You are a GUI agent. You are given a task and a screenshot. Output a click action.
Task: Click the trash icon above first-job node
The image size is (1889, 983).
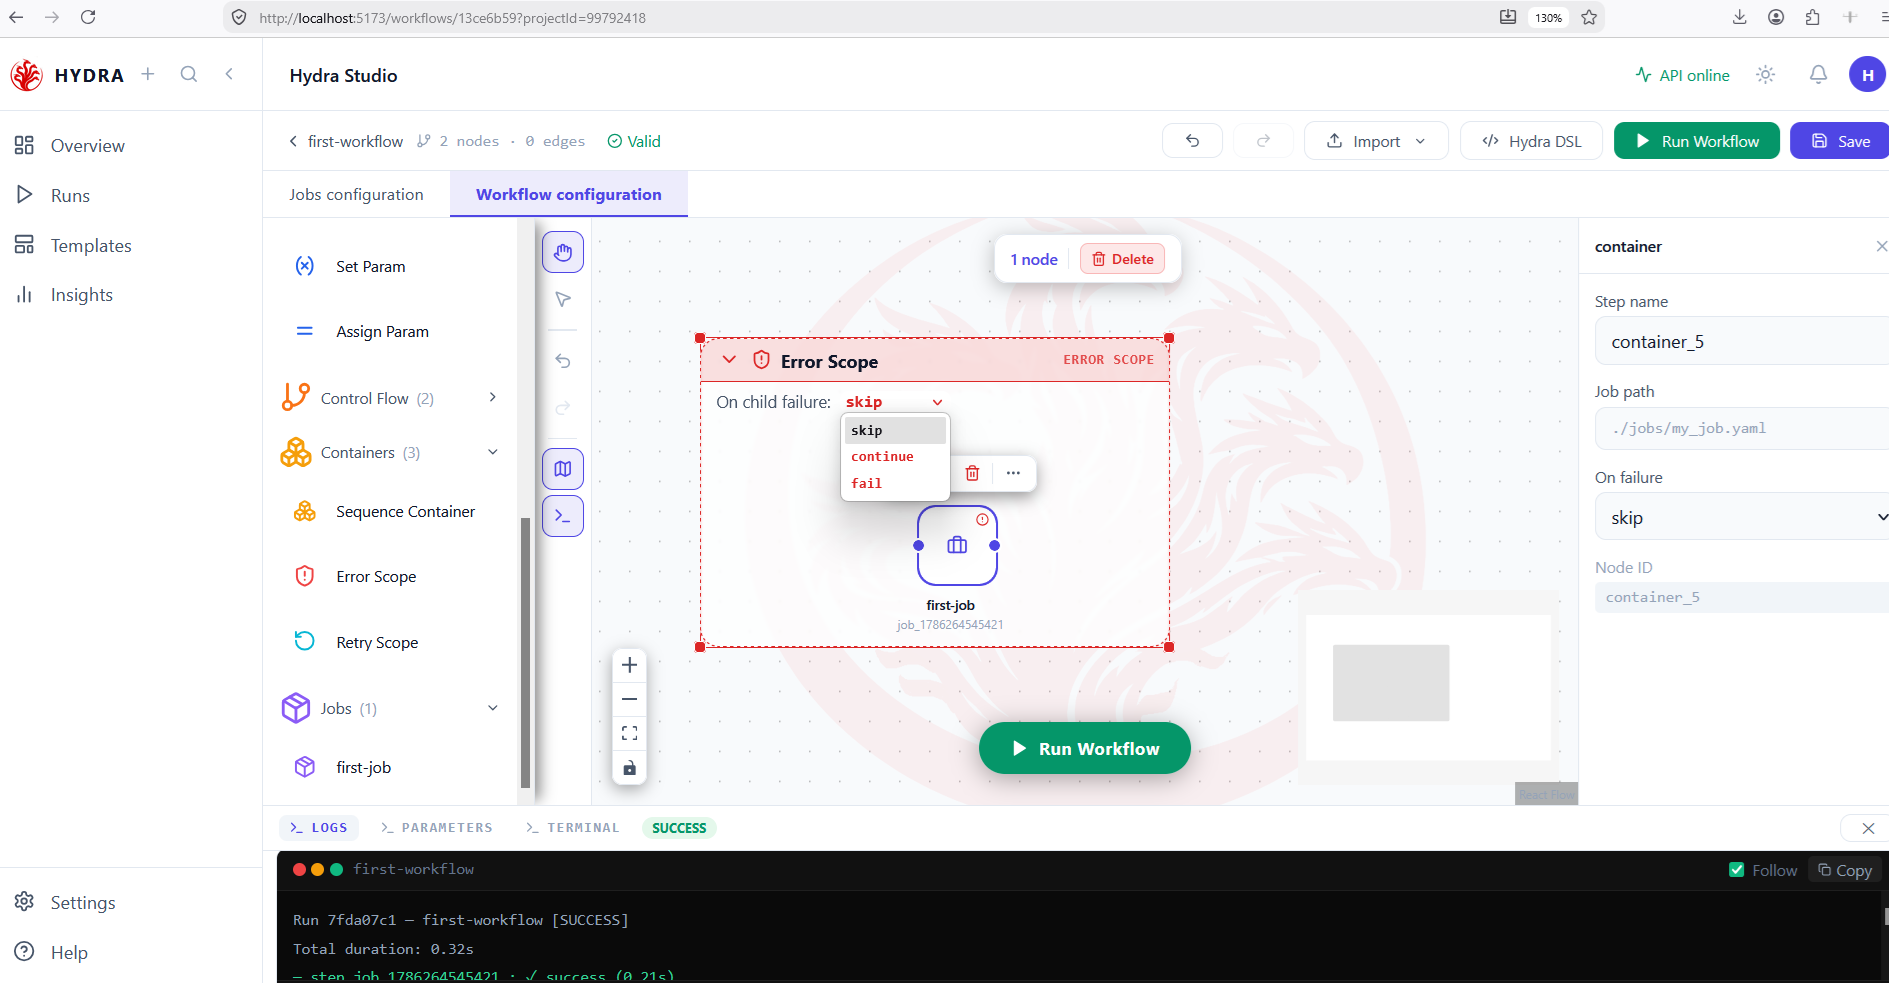click(x=972, y=473)
